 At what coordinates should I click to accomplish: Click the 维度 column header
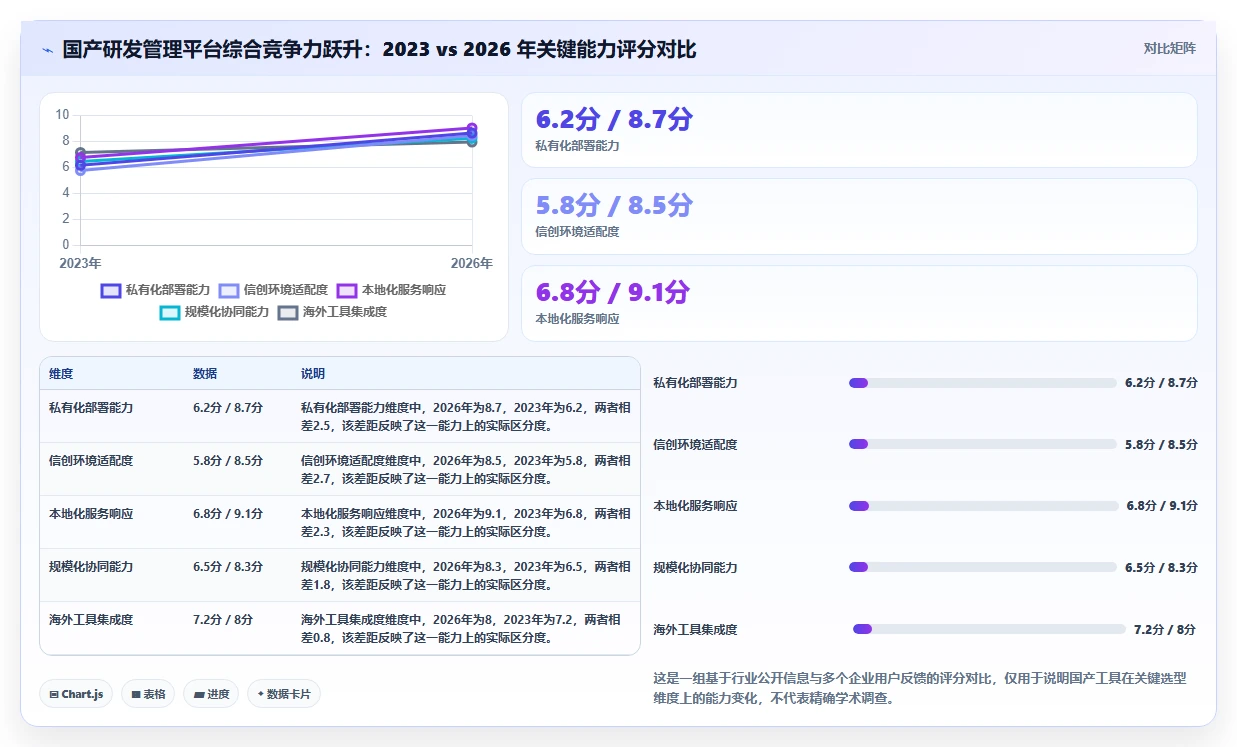[61, 374]
